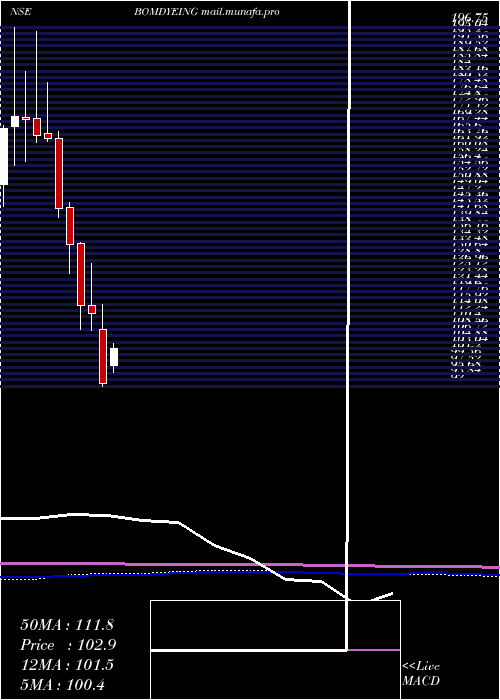
Task: Click the final white candlestick in the series
Action: click(114, 357)
